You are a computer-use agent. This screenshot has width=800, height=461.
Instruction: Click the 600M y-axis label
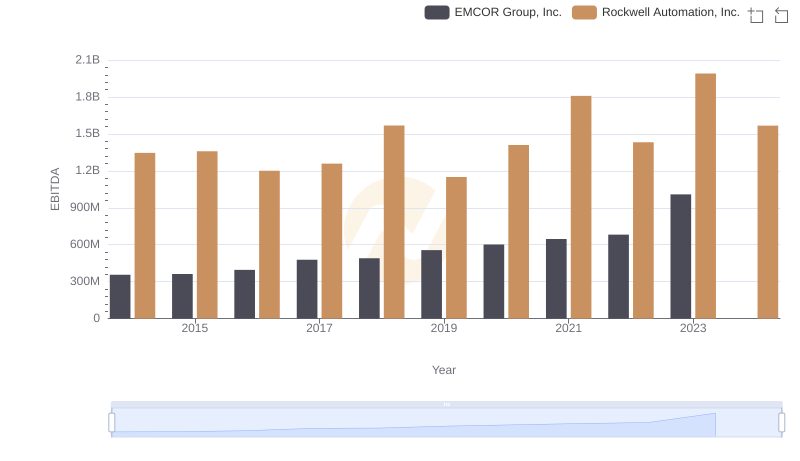85,244
